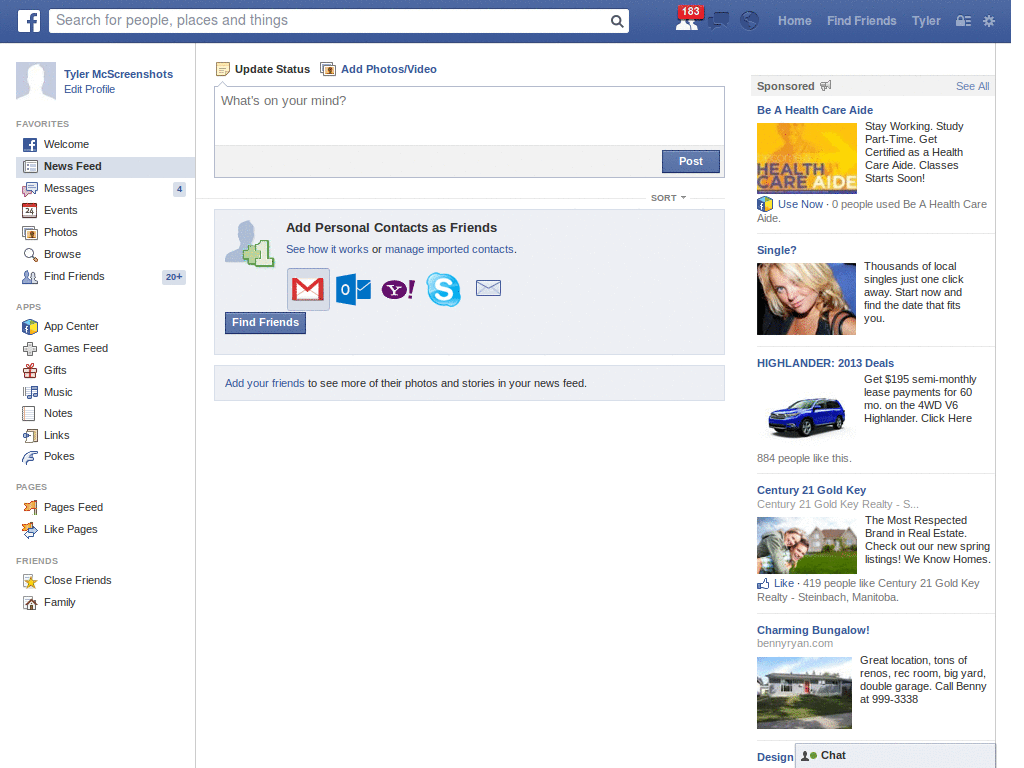
Task: Click the Music notes icon
Action: click(29, 392)
